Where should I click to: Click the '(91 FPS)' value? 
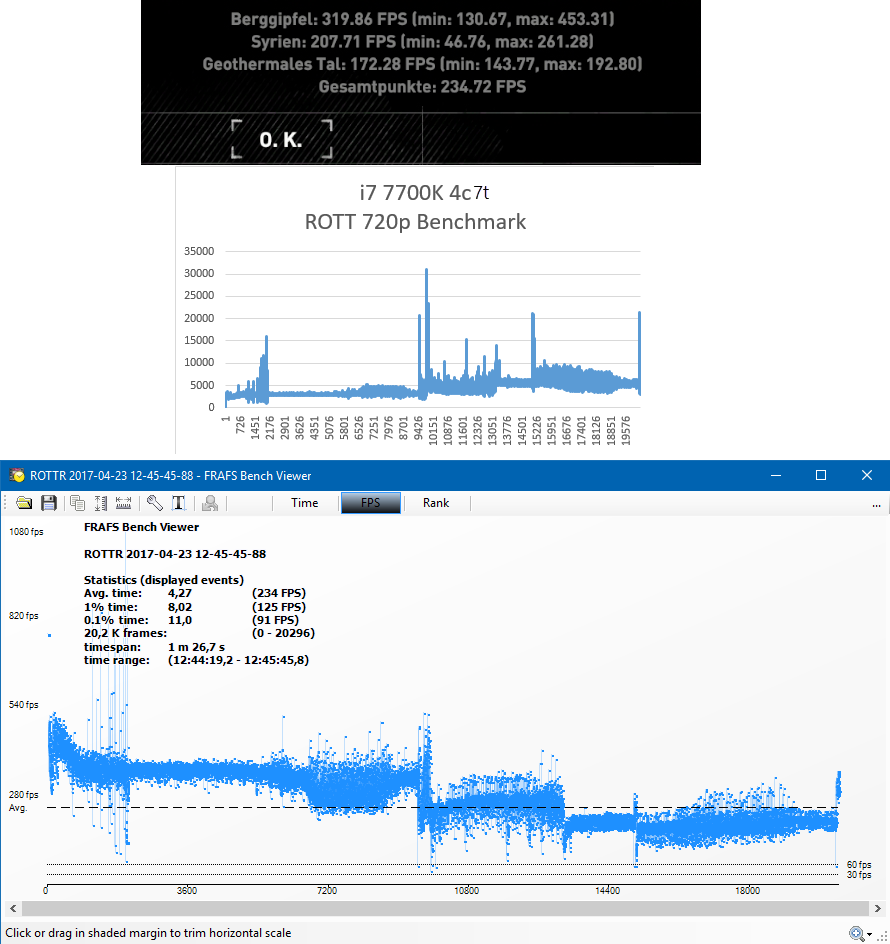click(x=275, y=620)
